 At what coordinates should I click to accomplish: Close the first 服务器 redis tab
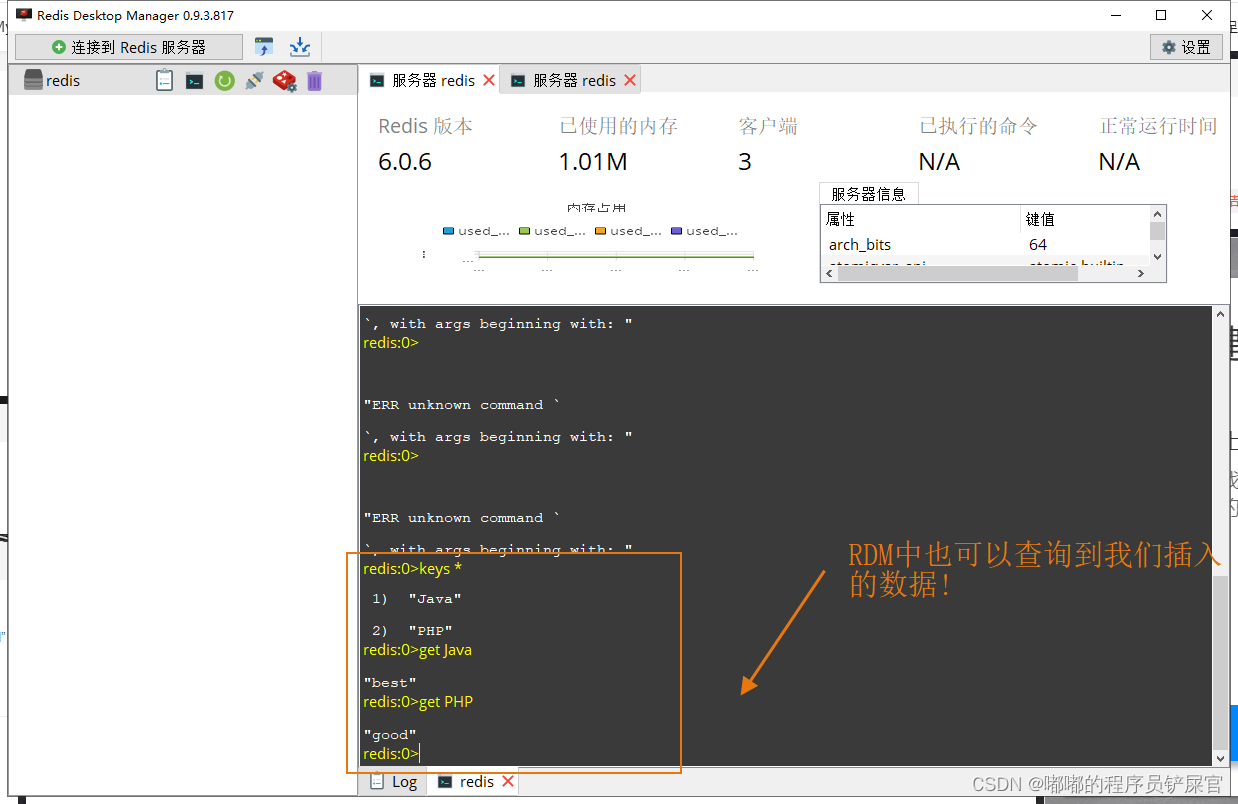coord(489,80)
